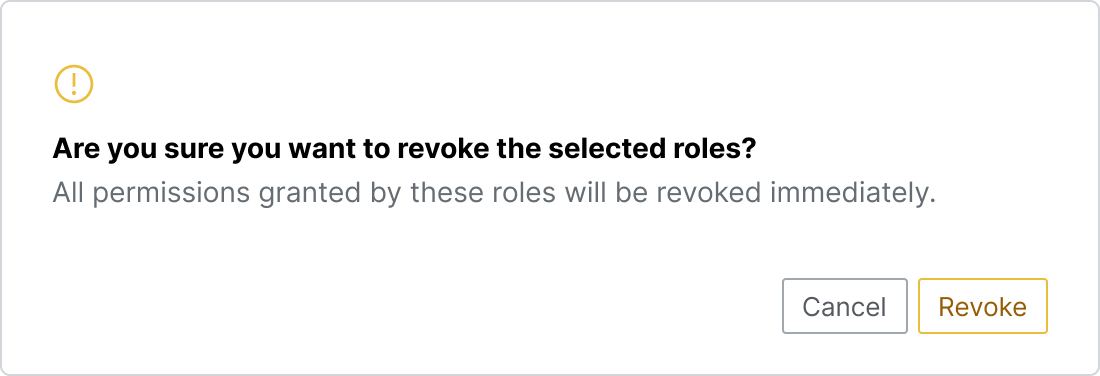This screenshot has width=1100, height=376.
Task: Click the caution icon above the dialog title
Action: (74, 84)
